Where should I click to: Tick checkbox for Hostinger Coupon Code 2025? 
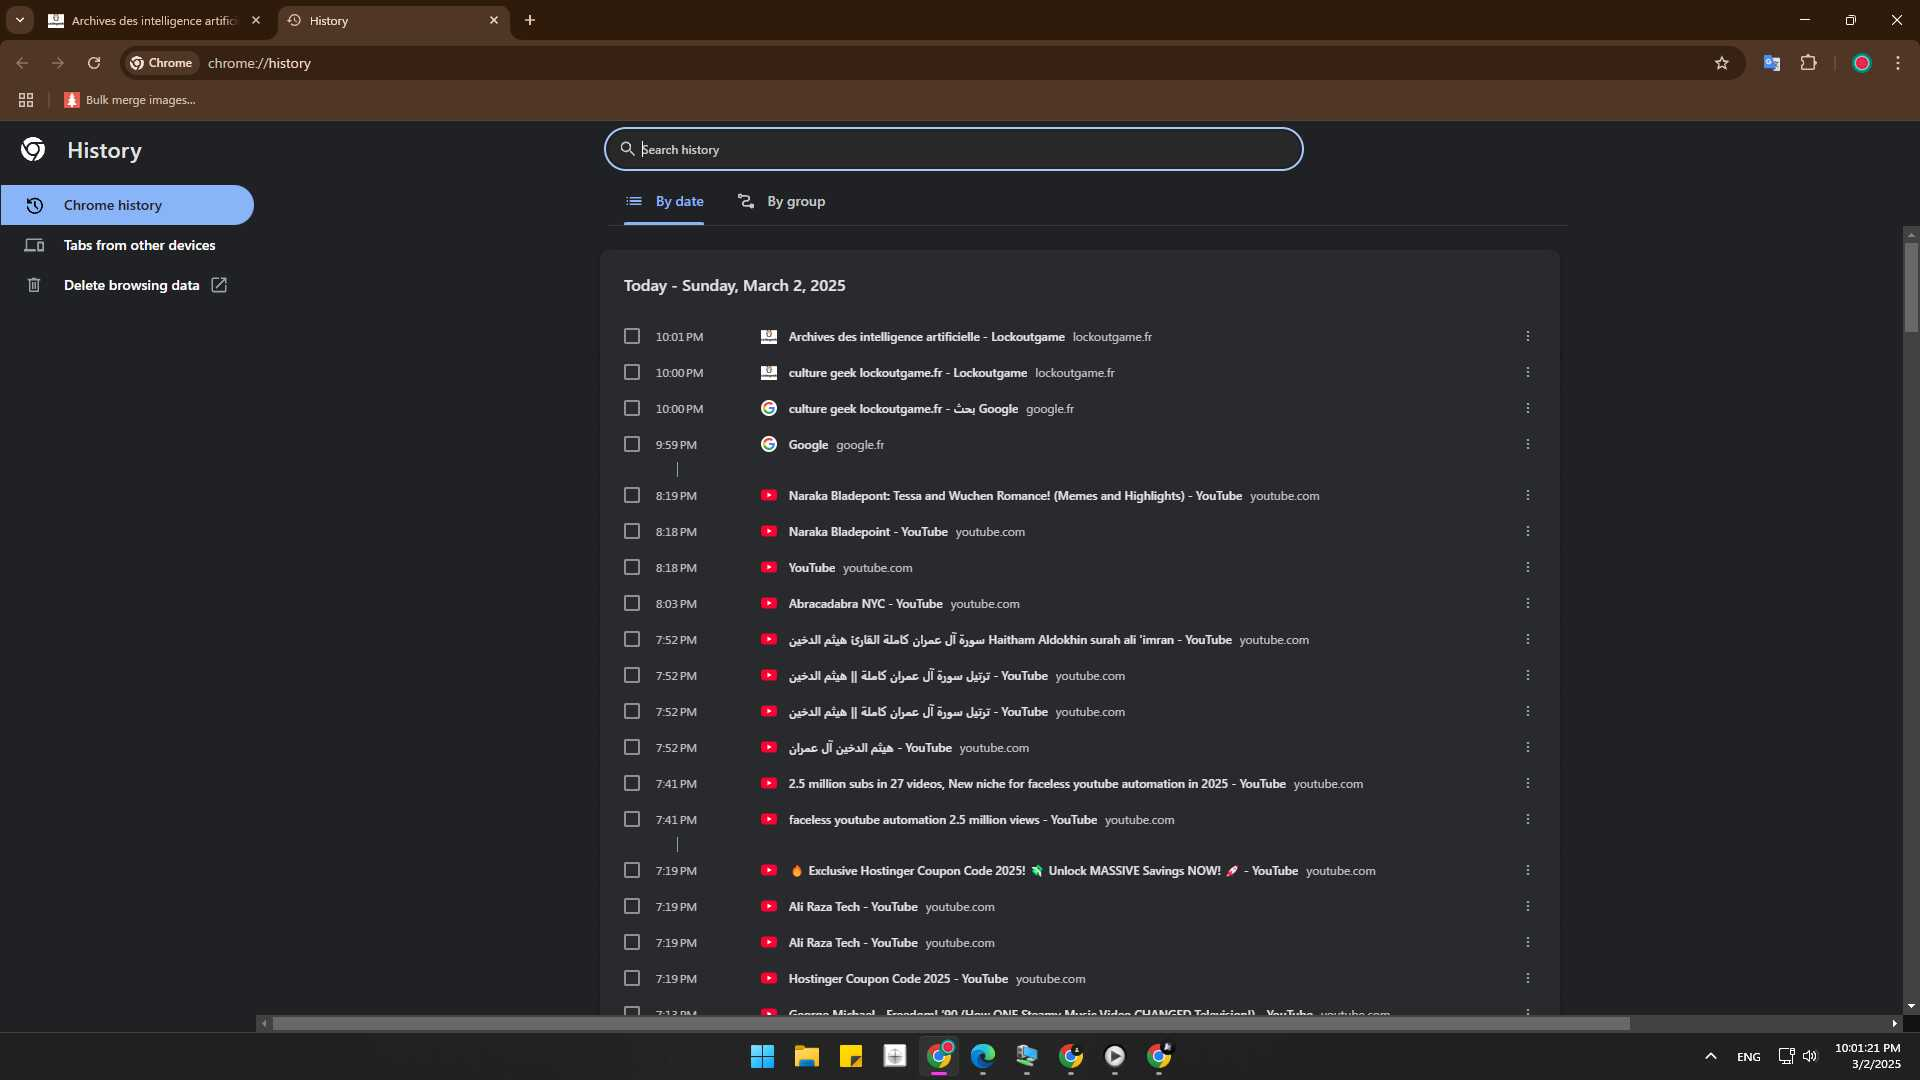click(632, 979)
